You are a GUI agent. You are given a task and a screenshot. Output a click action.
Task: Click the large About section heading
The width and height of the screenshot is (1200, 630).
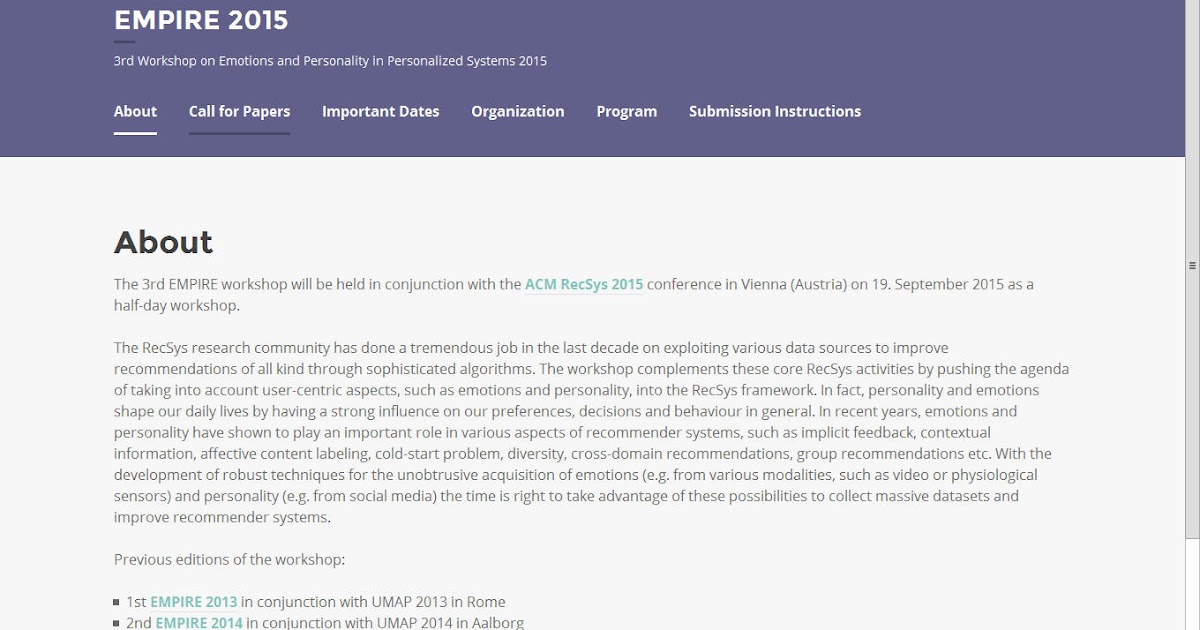(163, 242)
